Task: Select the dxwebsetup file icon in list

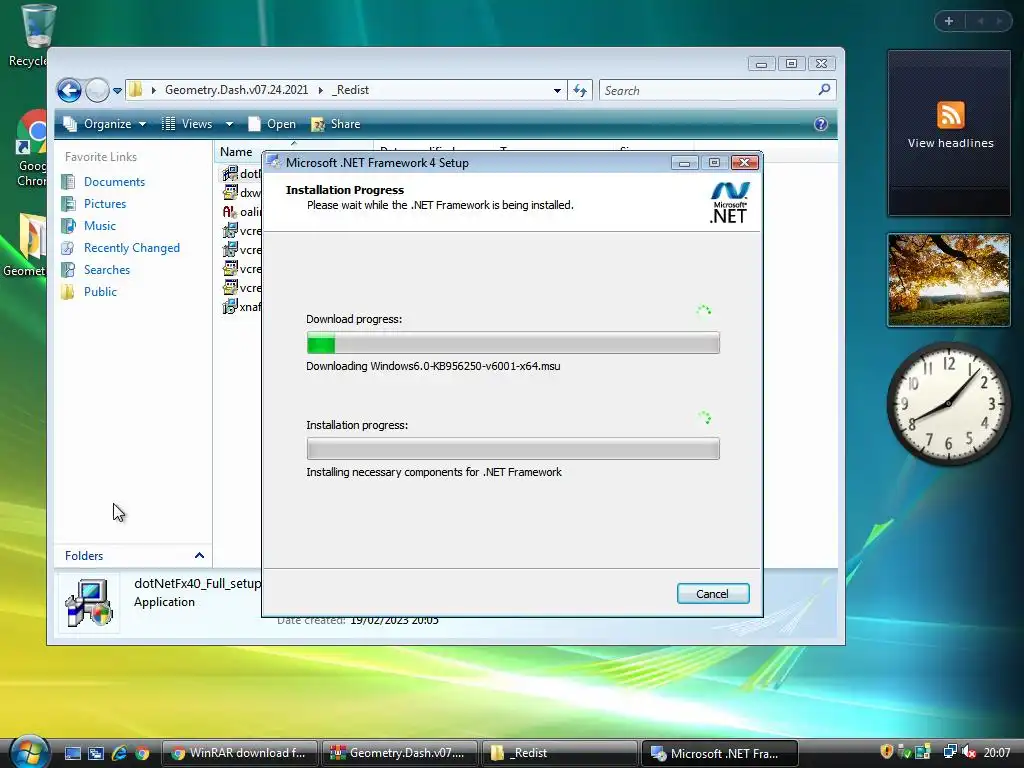Action: [230, 192]
